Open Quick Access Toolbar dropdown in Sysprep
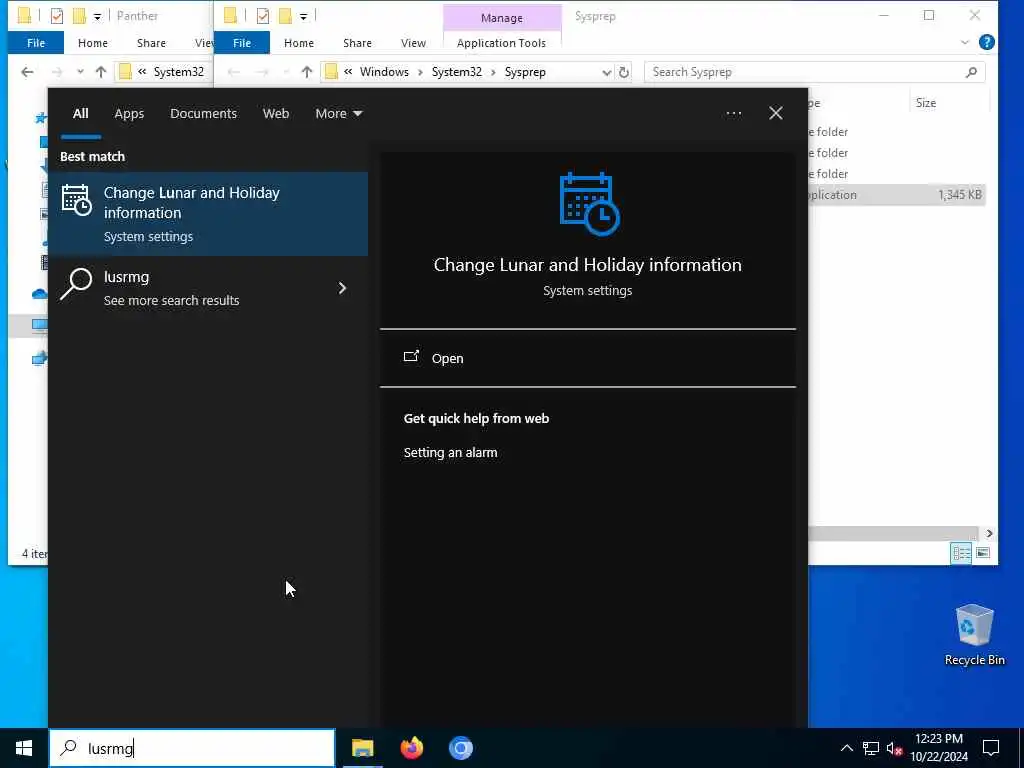The image size is (1024, 768). click(x=303, y=16)
